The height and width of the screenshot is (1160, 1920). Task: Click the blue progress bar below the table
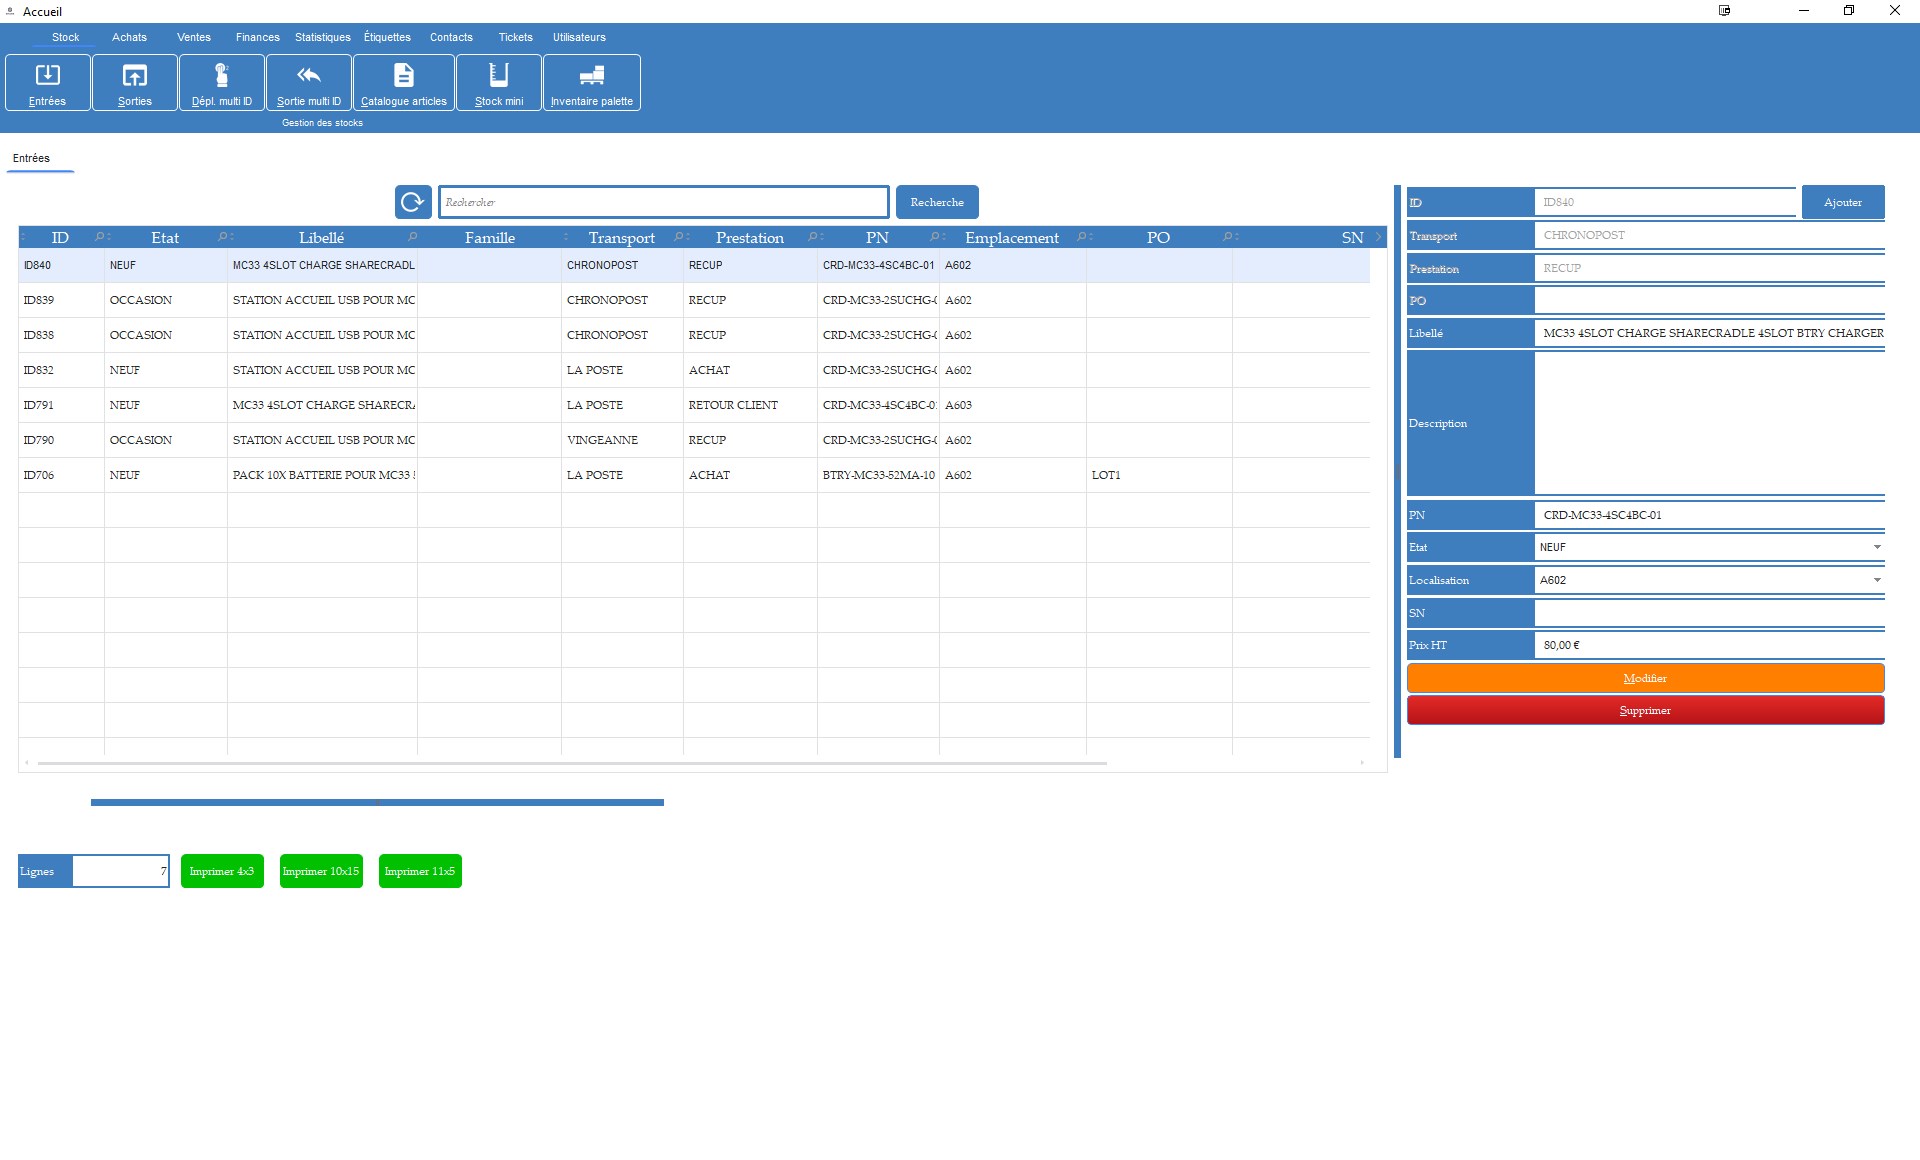pyautogui.click(x=377, y=802)
